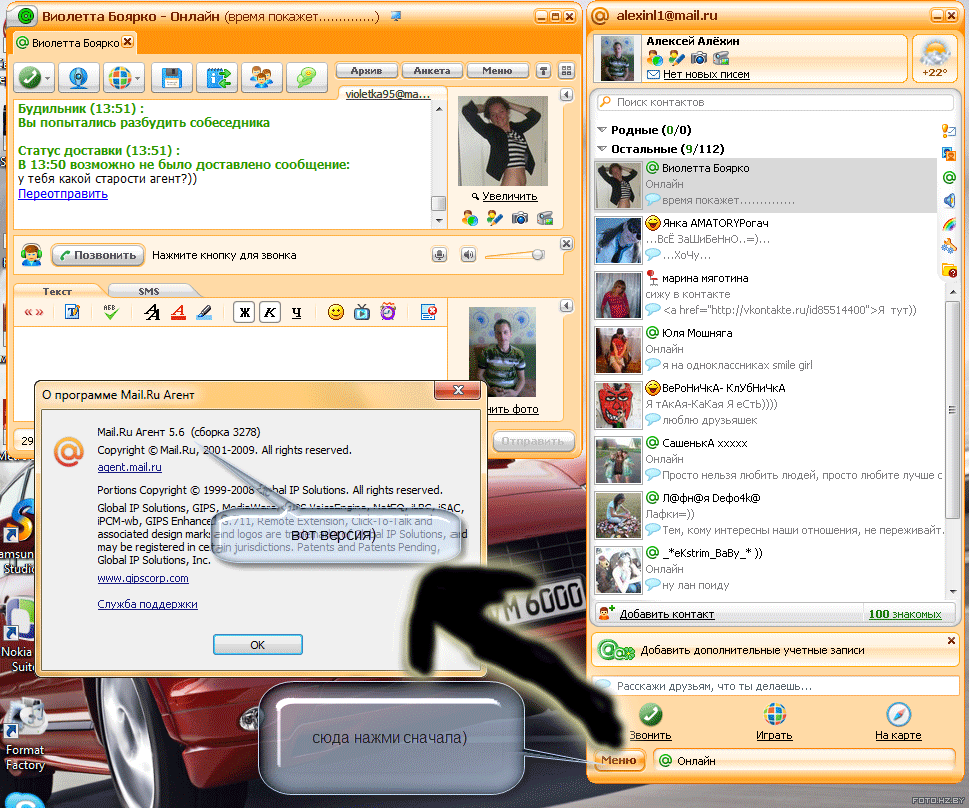
Task: Click the green phone call icon in chat toolbar
Action: [30, 77]
